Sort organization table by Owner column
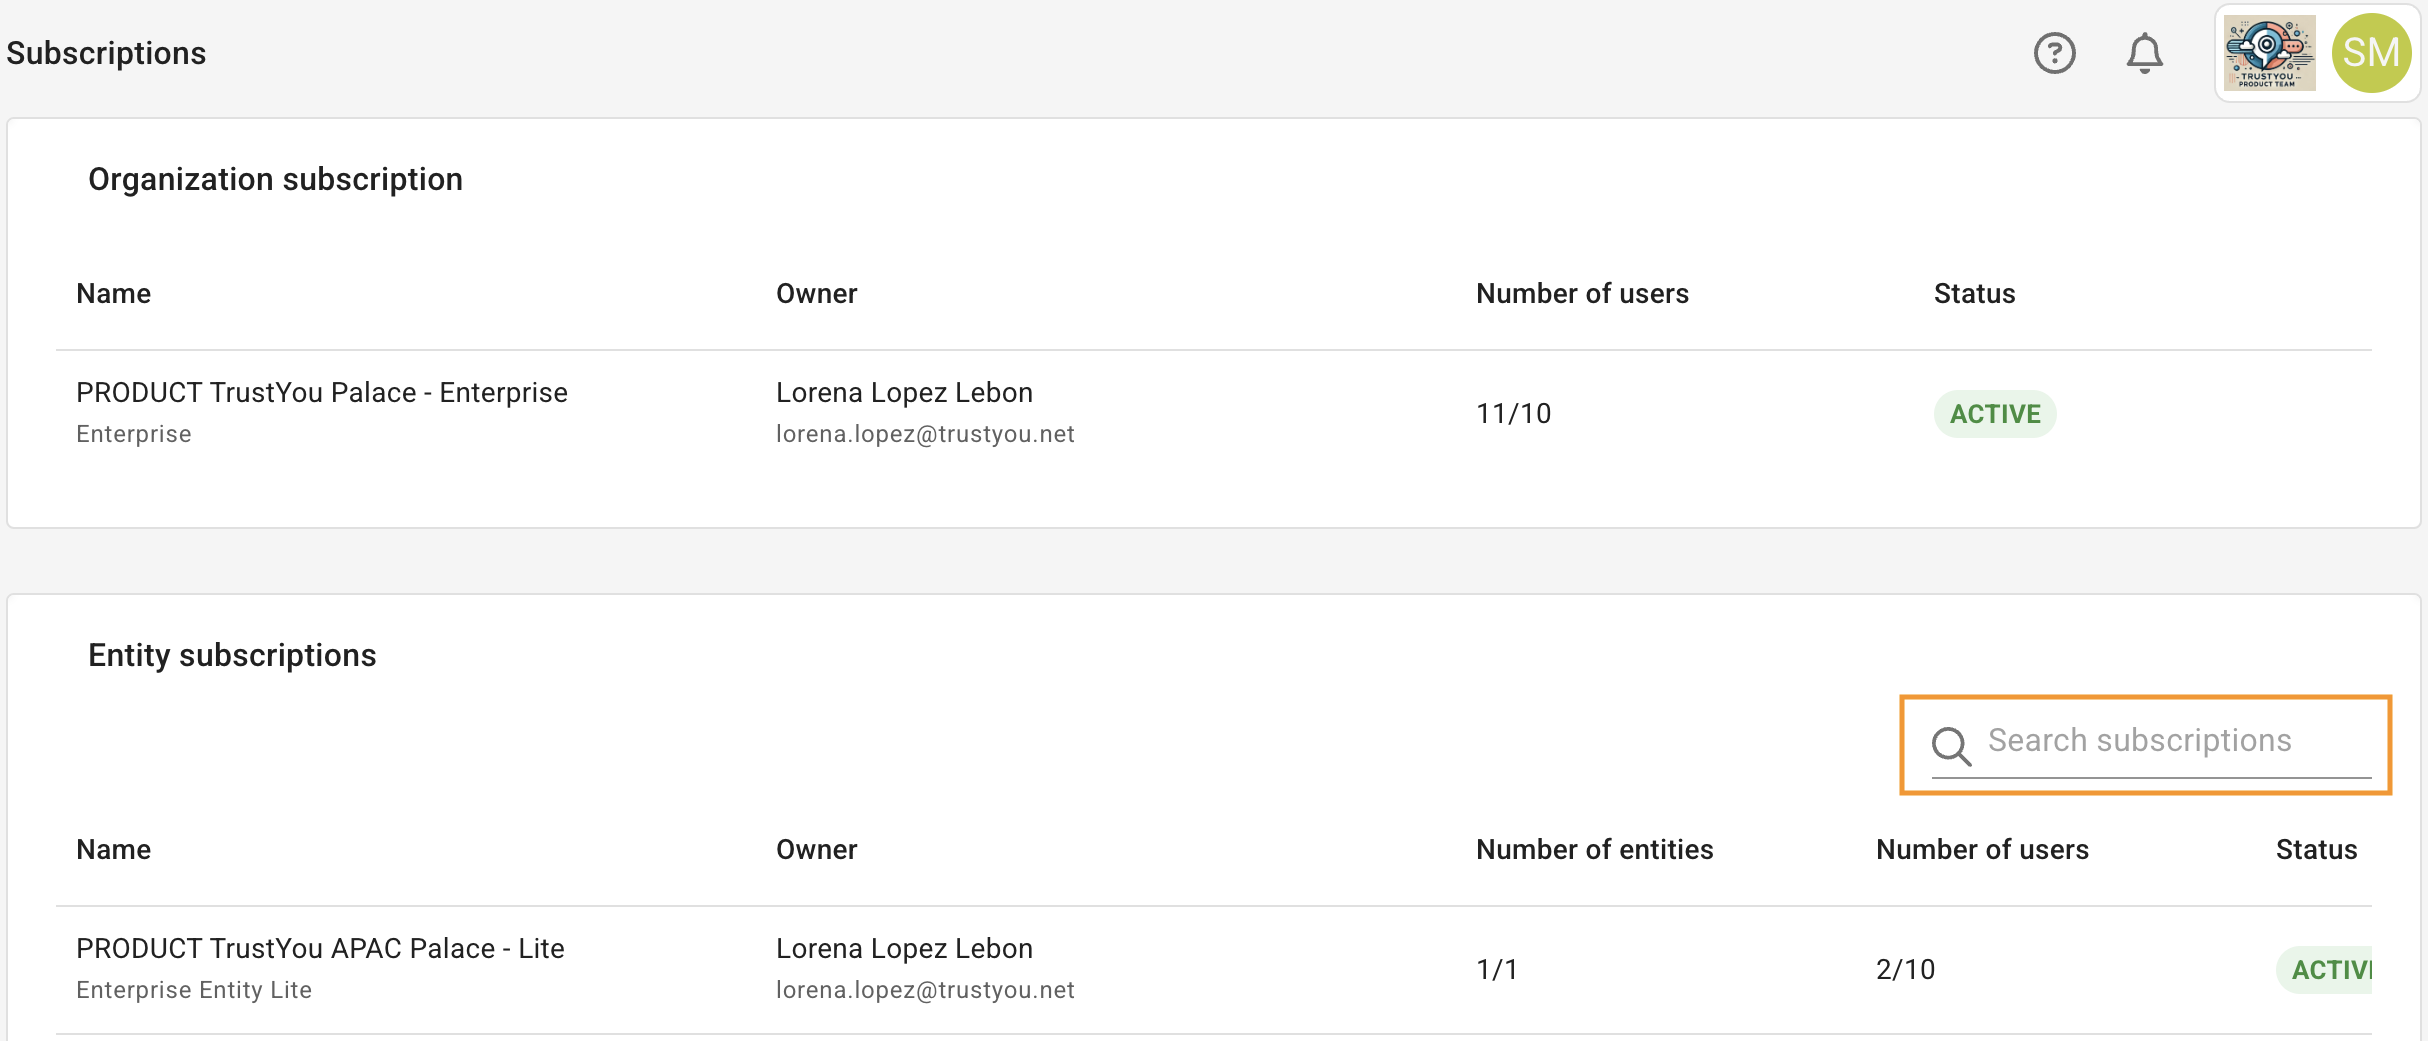The height and width of the screenshot is (1041, 2428). coord(816,294)
